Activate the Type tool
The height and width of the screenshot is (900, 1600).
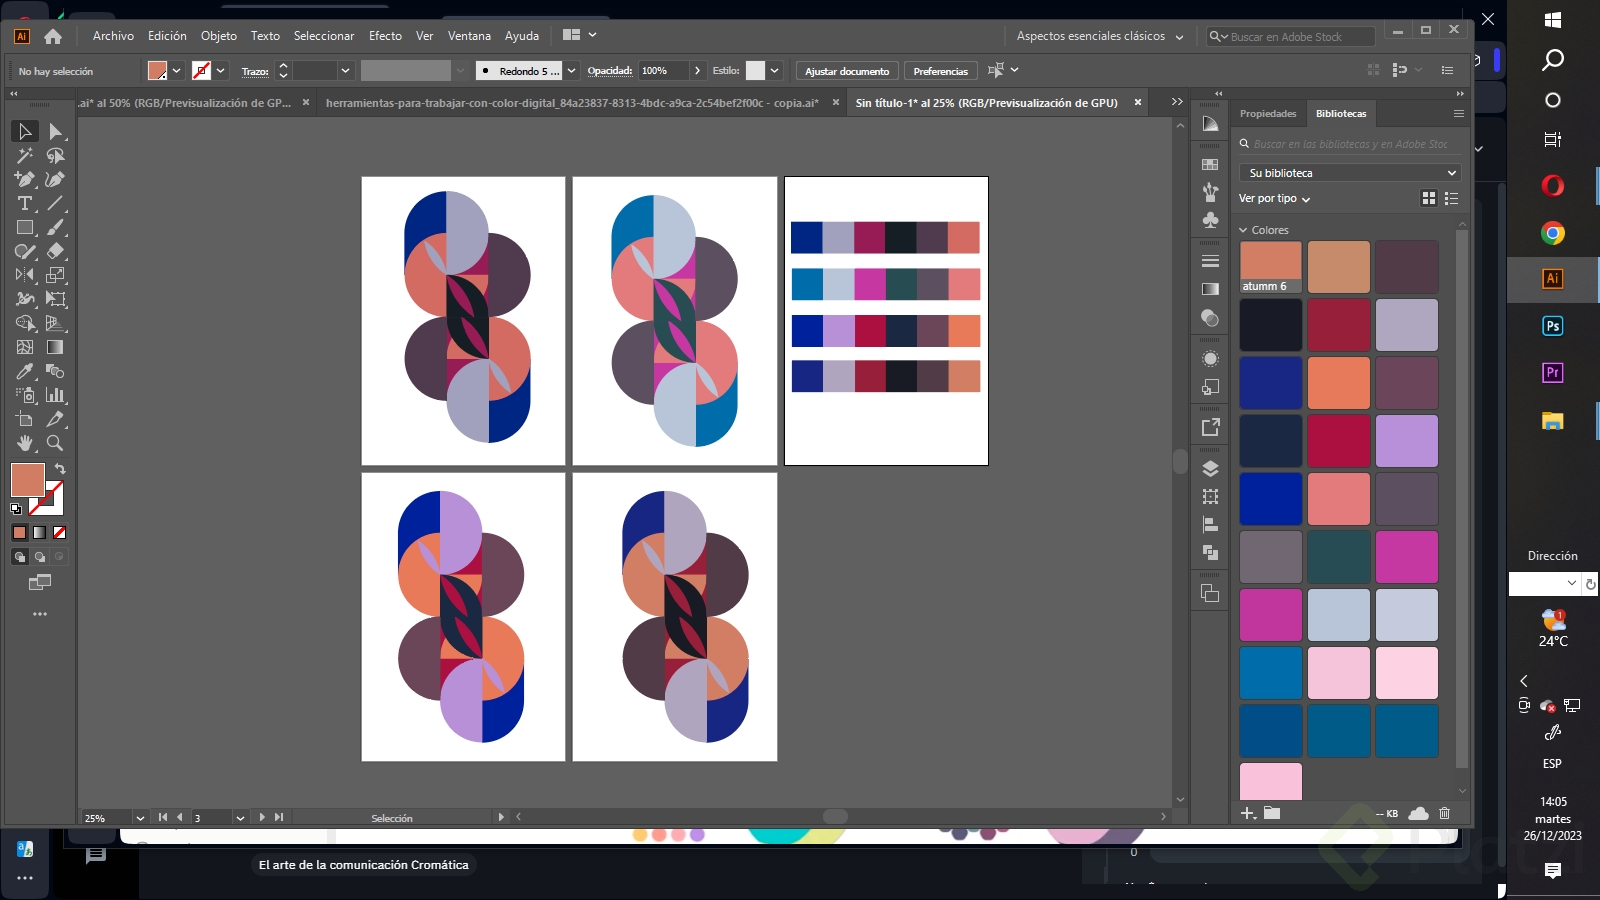tap(25, 203)
